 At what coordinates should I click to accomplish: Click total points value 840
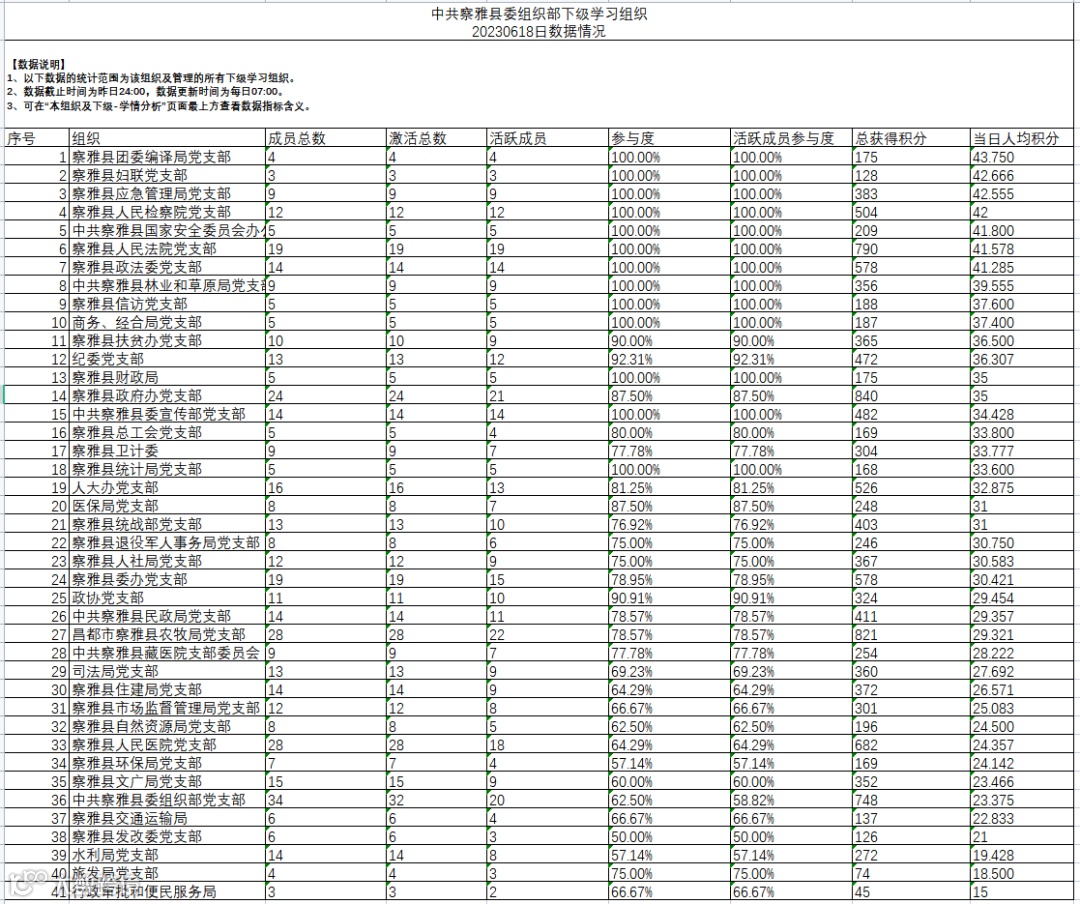tap(911, 396)
